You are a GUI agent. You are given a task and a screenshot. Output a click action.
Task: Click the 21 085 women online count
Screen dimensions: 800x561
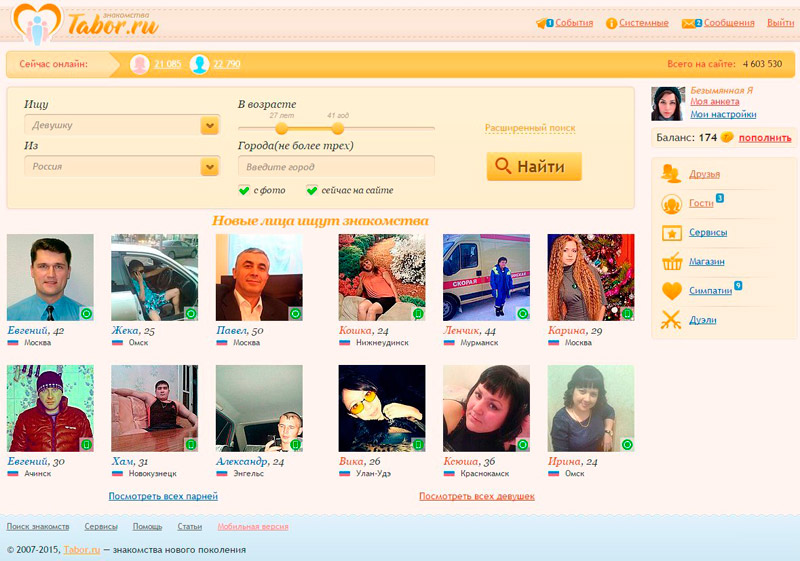coord(168,64)
